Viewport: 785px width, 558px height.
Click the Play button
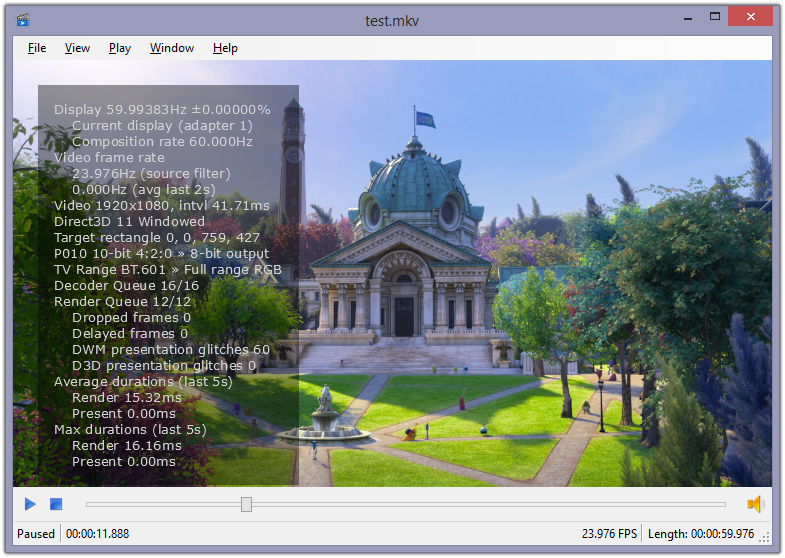click(30, 504)
